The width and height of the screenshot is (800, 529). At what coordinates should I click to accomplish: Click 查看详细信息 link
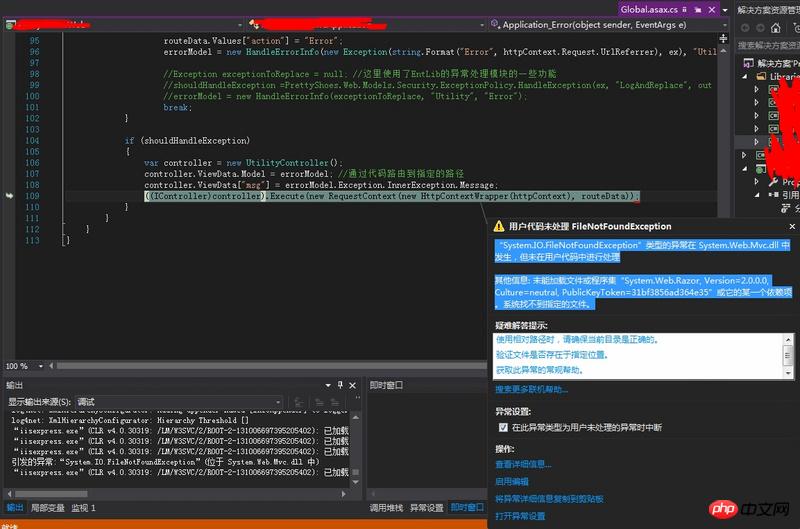point(523,464)
